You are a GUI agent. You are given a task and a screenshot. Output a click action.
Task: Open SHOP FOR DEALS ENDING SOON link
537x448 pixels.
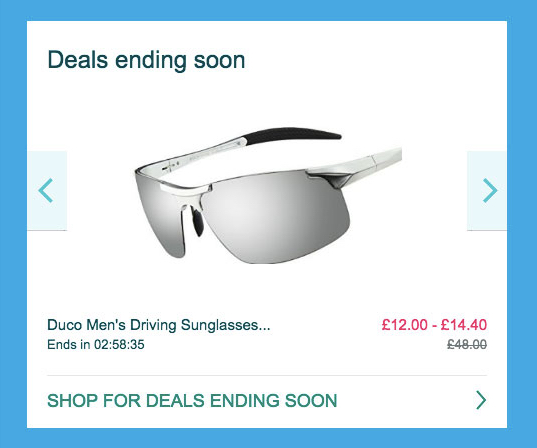point(192,400)
